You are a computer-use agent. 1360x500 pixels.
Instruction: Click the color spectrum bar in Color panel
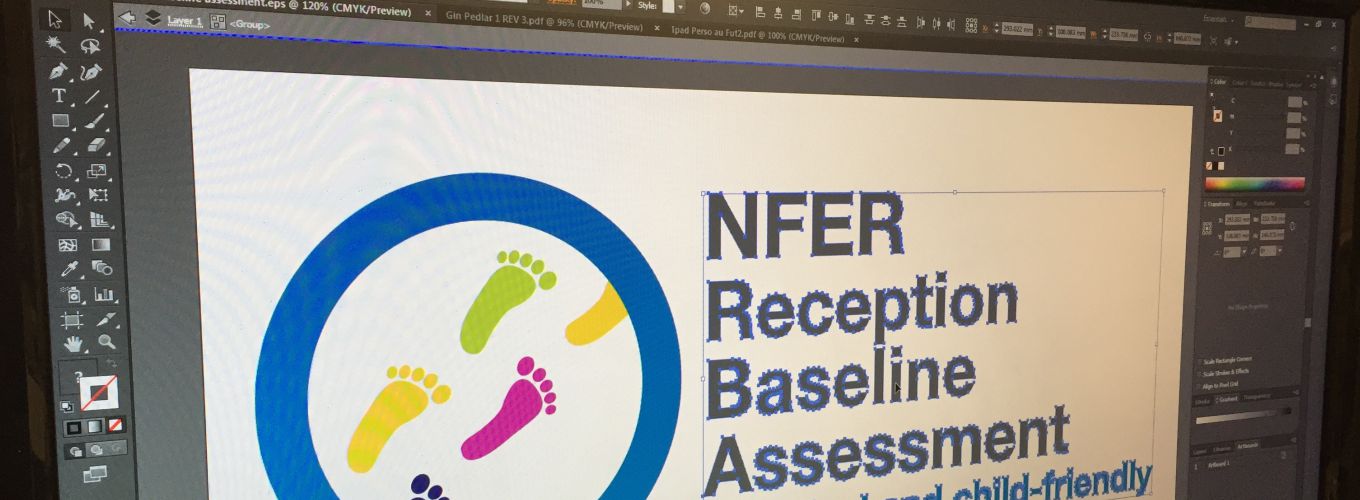coord(1255,184)
